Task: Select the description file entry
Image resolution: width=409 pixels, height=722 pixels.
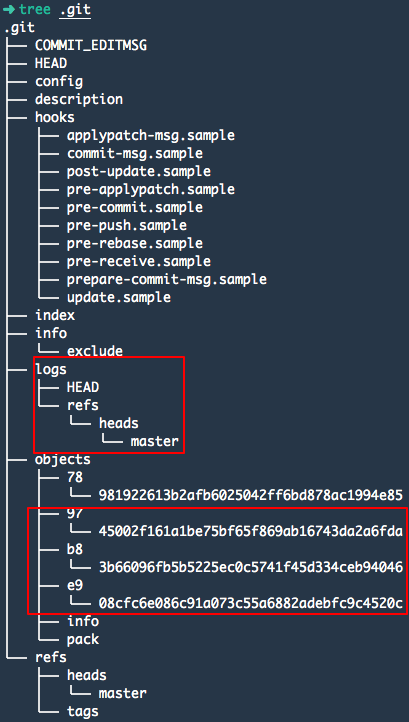Action: pos(79,100)
